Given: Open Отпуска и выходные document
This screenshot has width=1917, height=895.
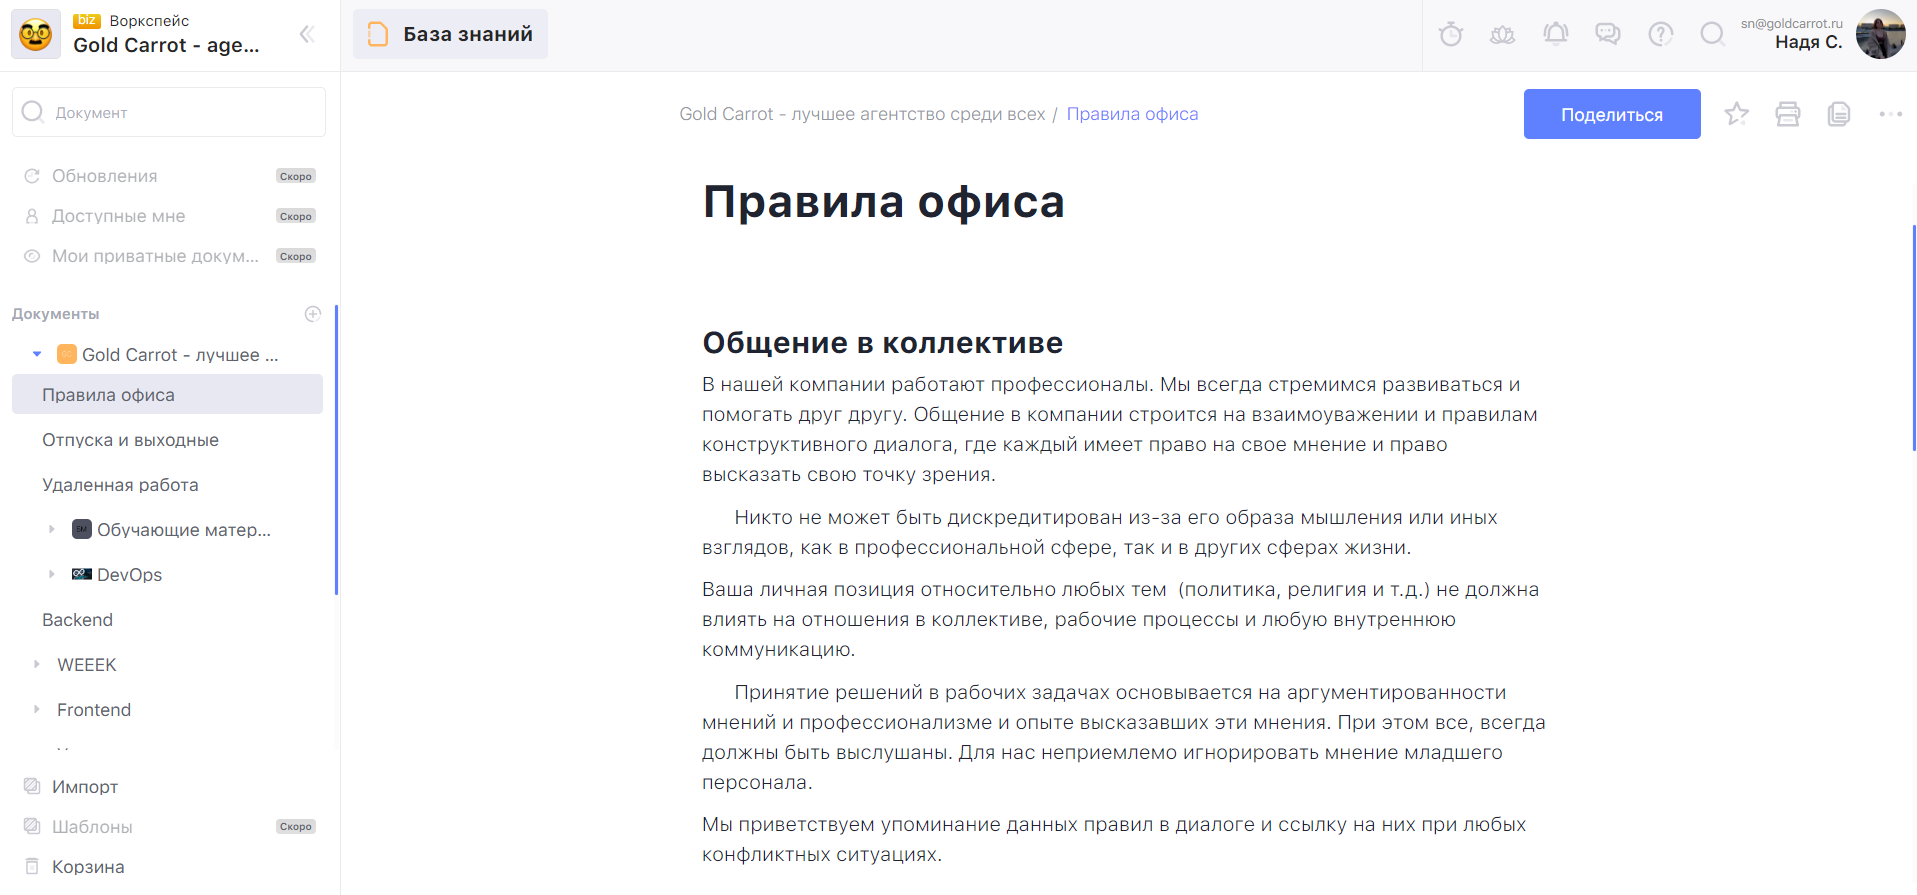Looking at the screenshot, I should (130, 440).
